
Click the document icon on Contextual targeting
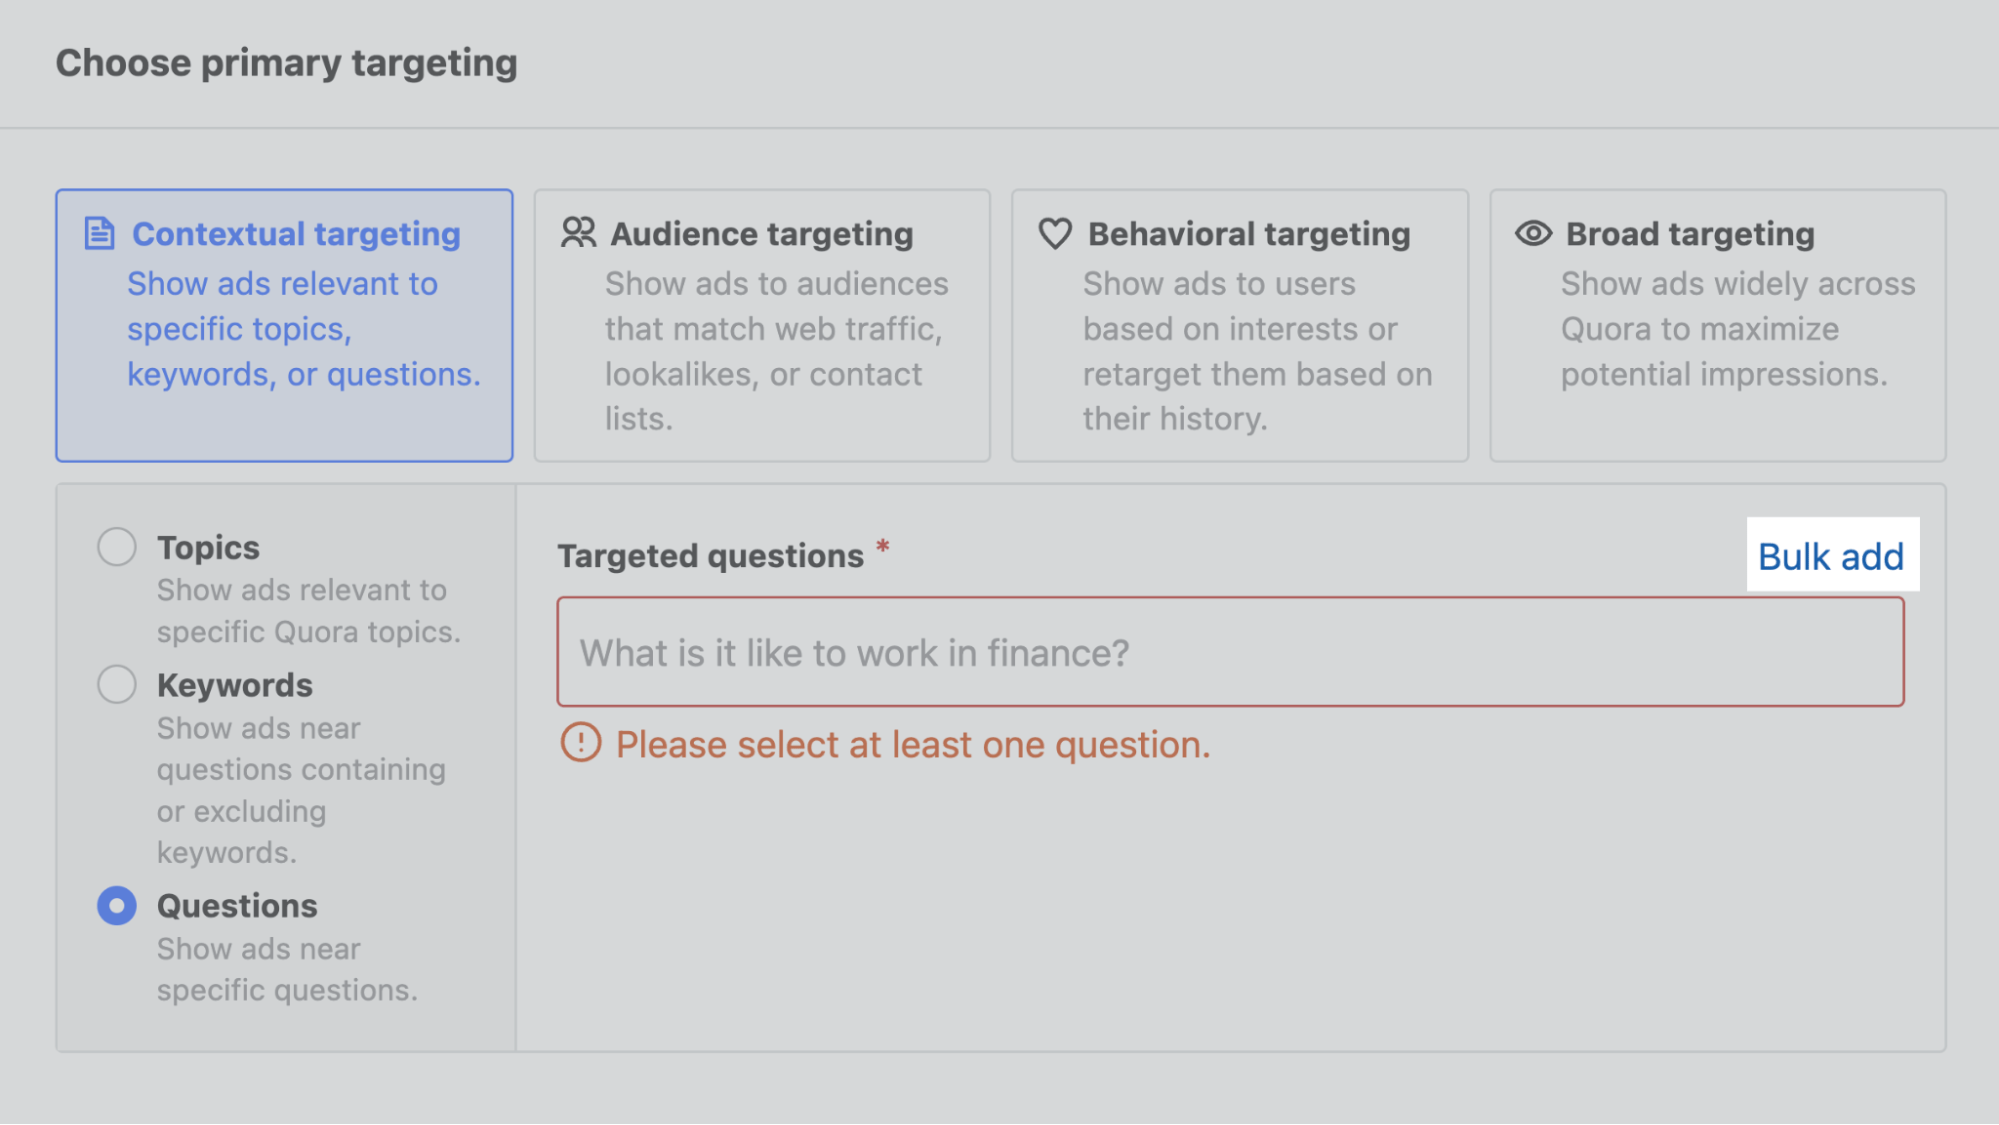click(x=99, y=233)
